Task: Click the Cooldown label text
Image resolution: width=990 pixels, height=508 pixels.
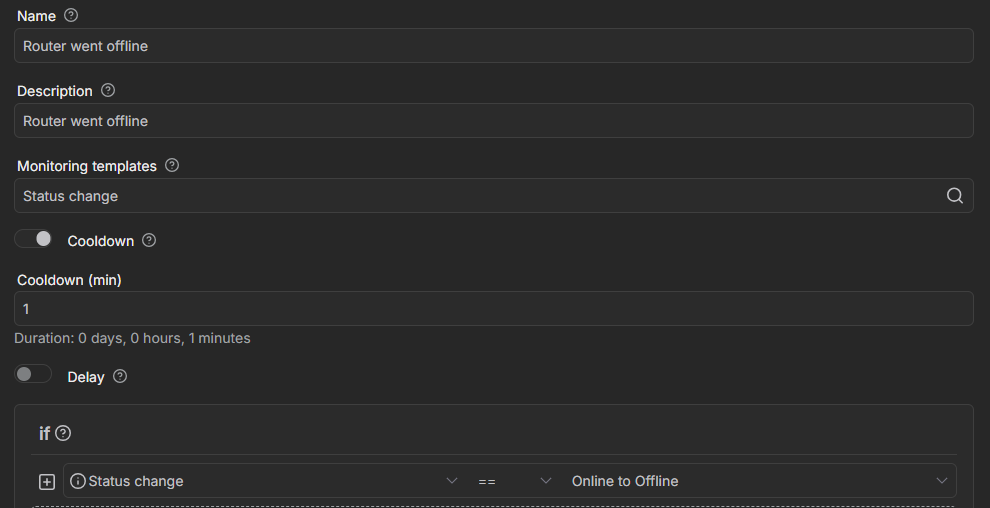Action: (101, 241)
